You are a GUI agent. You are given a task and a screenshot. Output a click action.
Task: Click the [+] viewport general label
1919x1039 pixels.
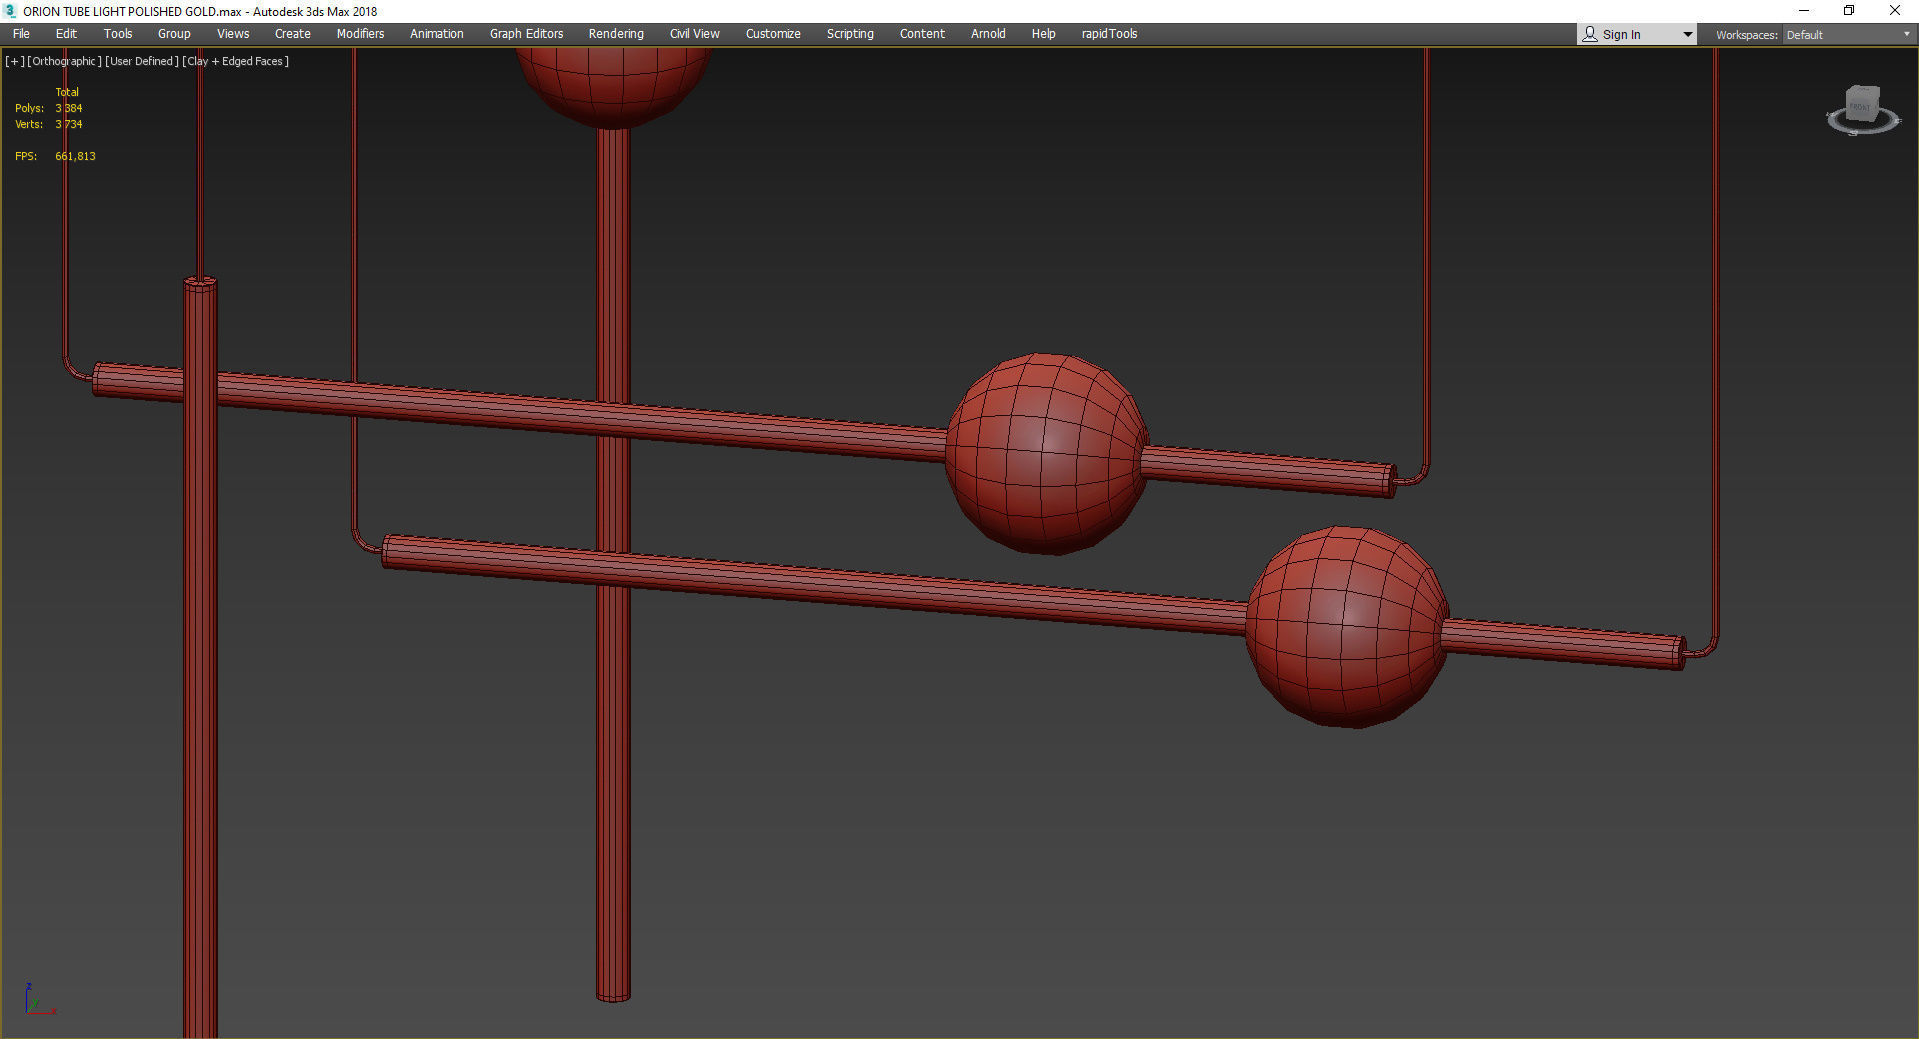click(x=14, y=61)
